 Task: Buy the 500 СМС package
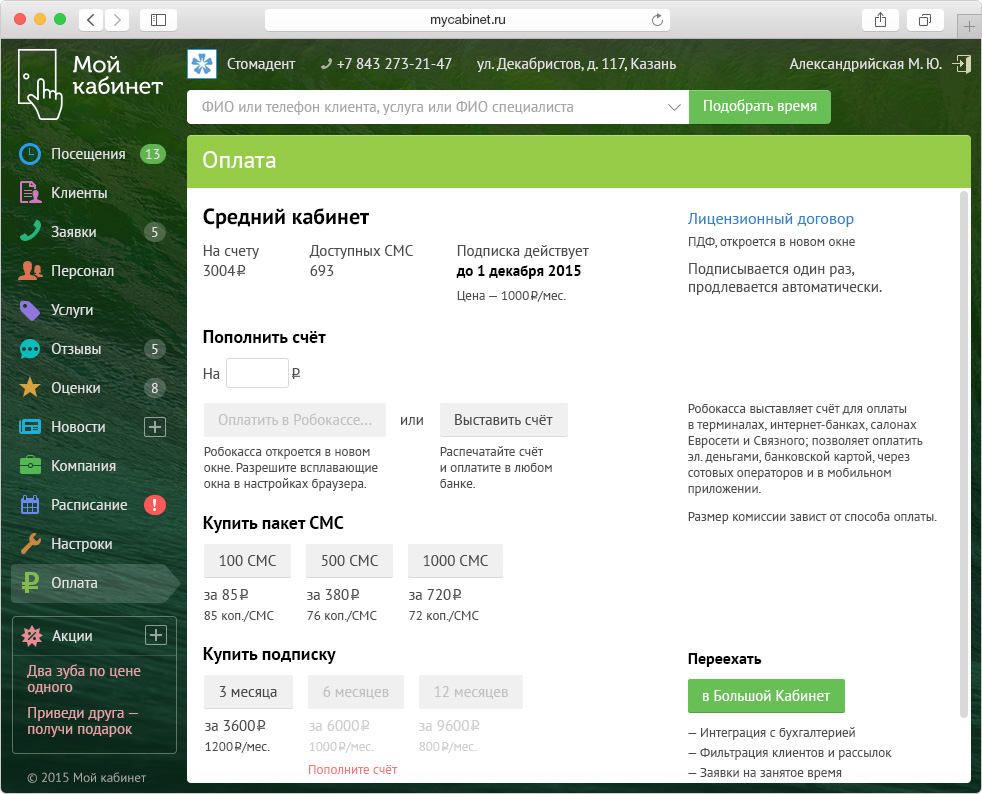pyautogui.click(x=349, y=560)
